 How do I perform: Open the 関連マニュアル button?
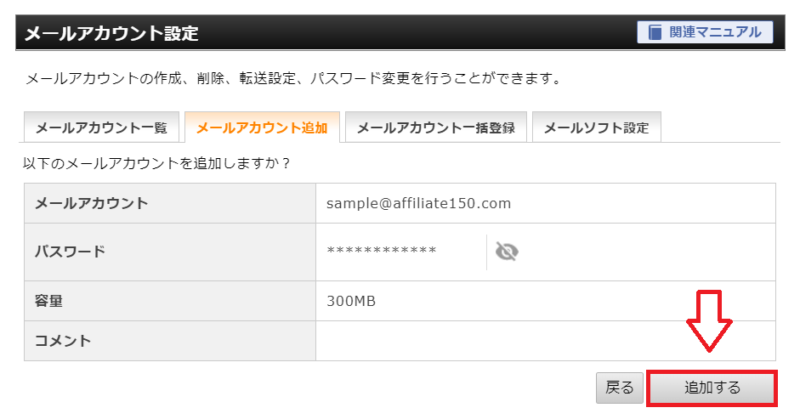pos(704,32)
